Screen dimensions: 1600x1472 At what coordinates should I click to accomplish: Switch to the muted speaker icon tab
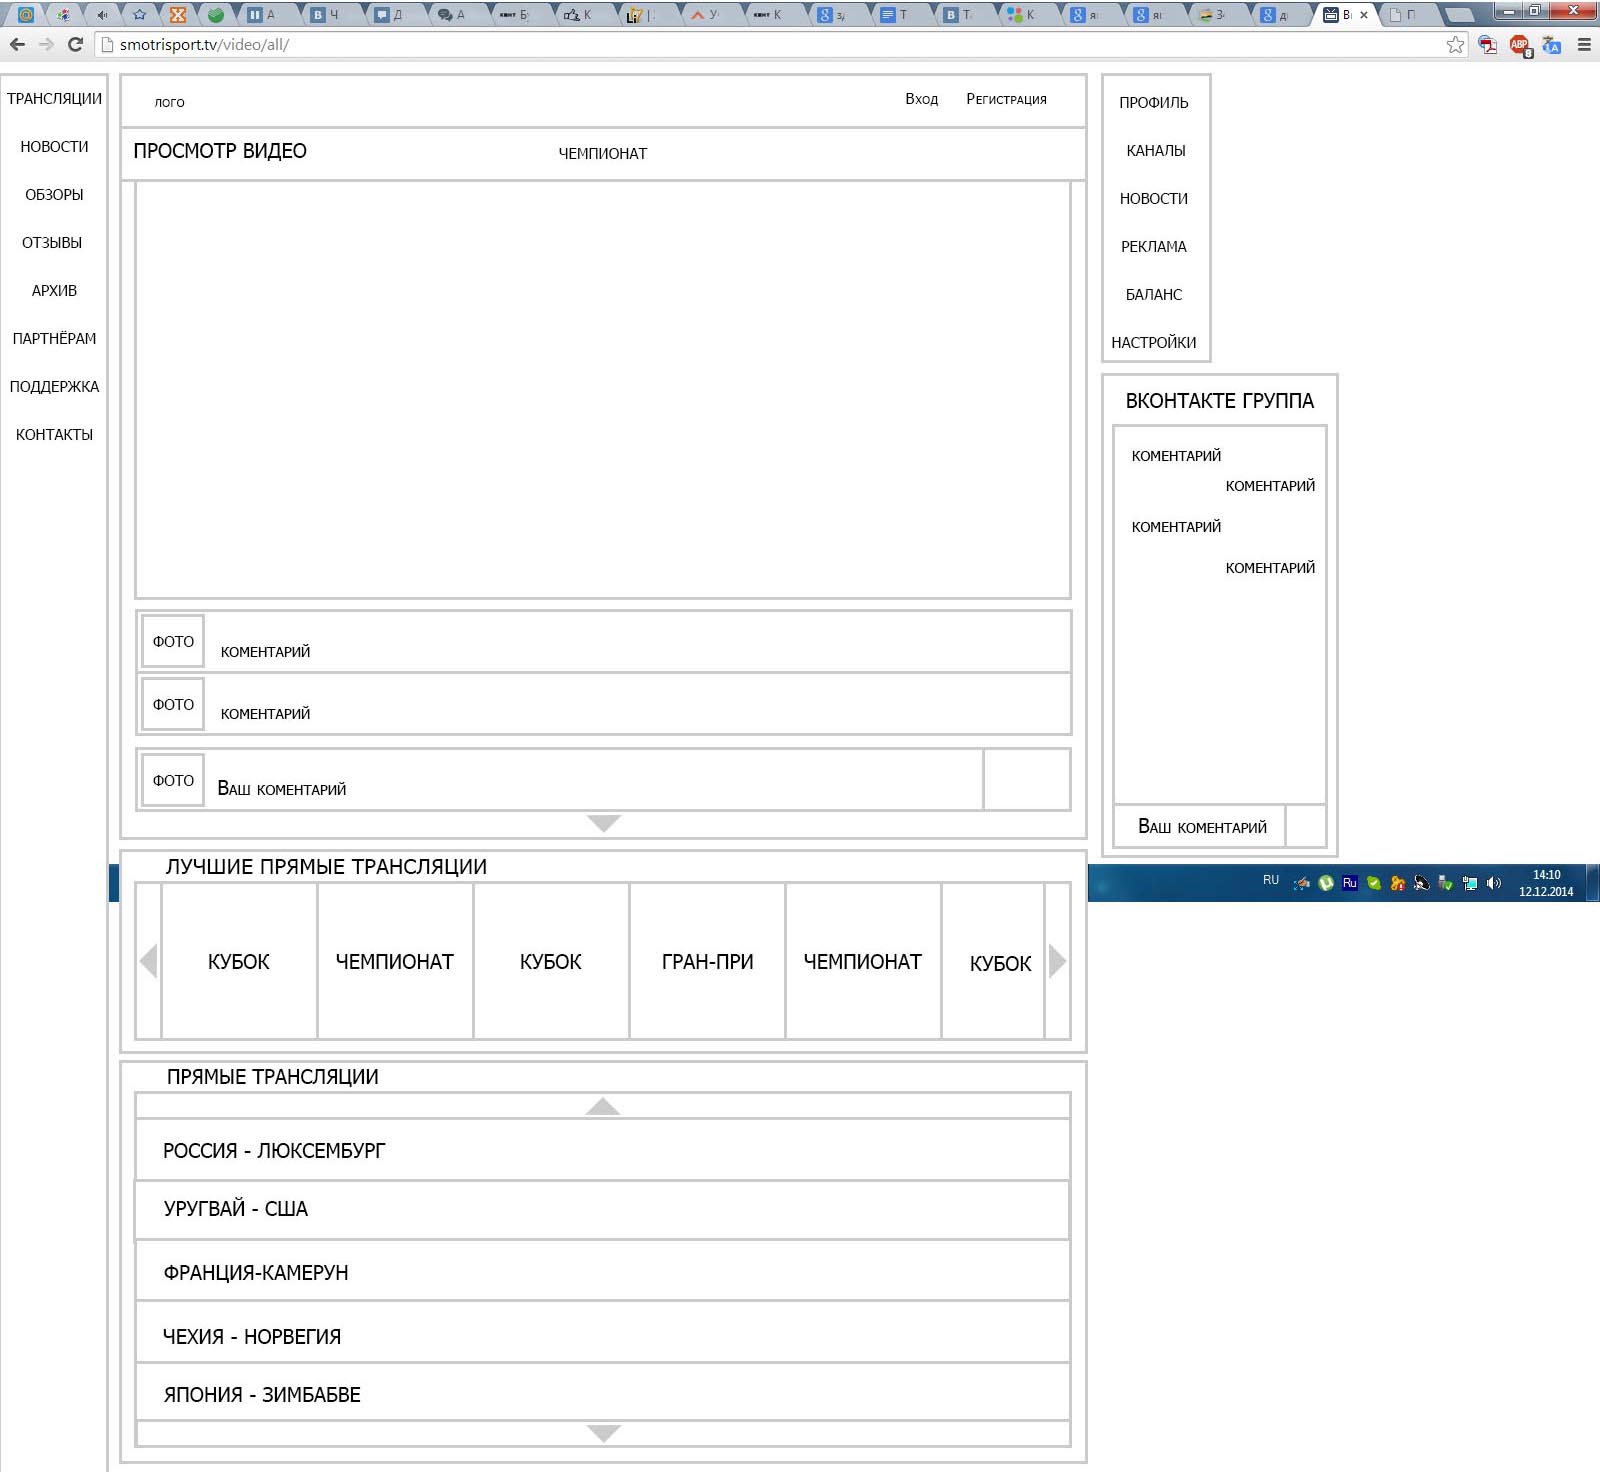[x=102, y=15]
